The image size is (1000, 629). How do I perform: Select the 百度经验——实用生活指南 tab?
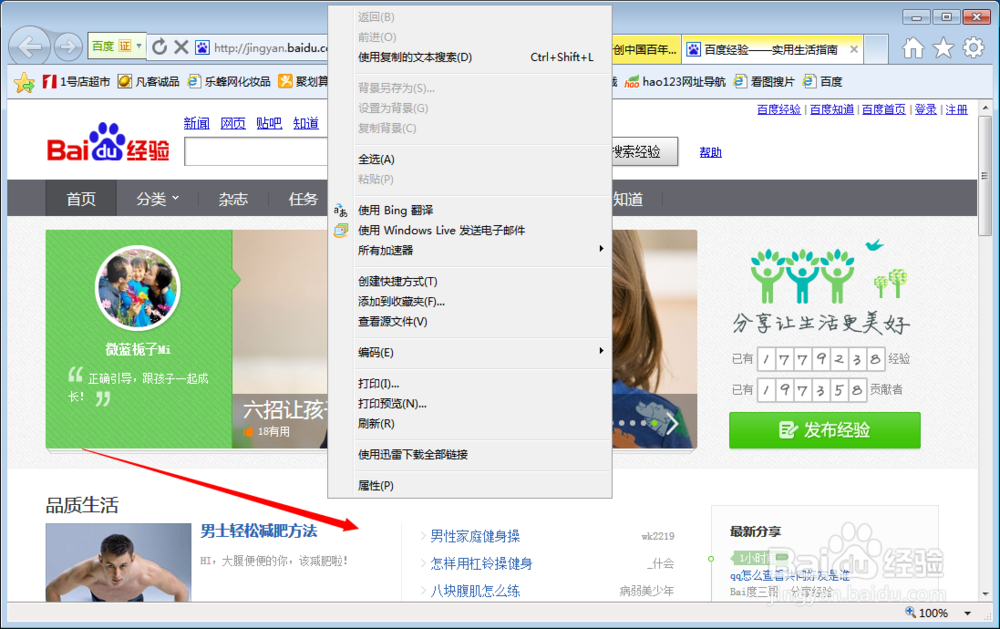coord(772,49)
